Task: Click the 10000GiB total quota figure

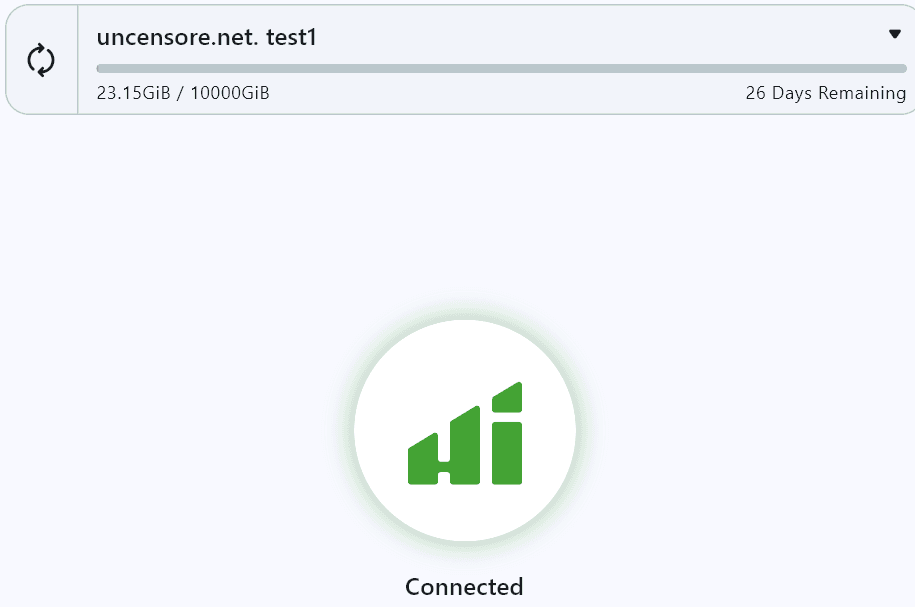Action: pos(230,93)
